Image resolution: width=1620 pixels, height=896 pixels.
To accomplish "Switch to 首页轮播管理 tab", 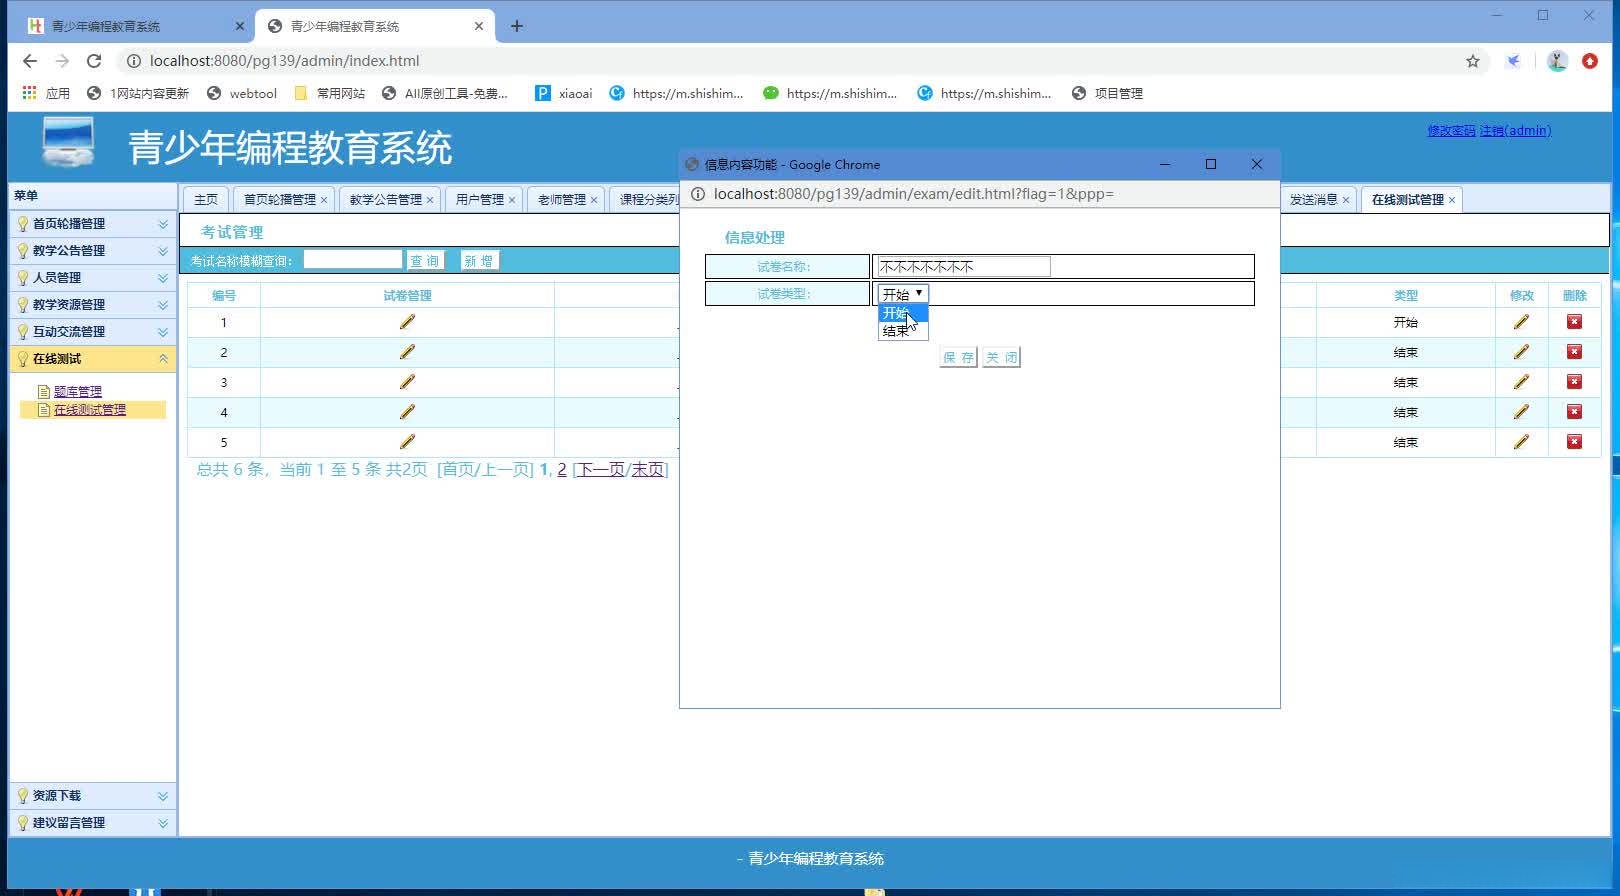I will [280, 200].
